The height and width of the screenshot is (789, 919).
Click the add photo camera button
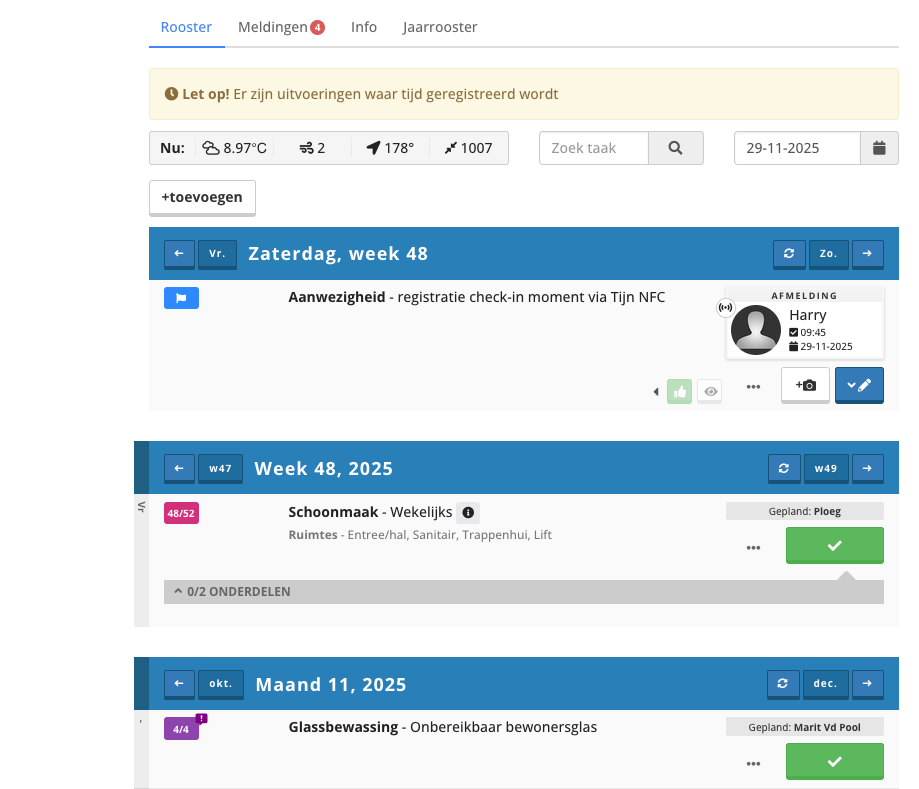pos(805,385)
